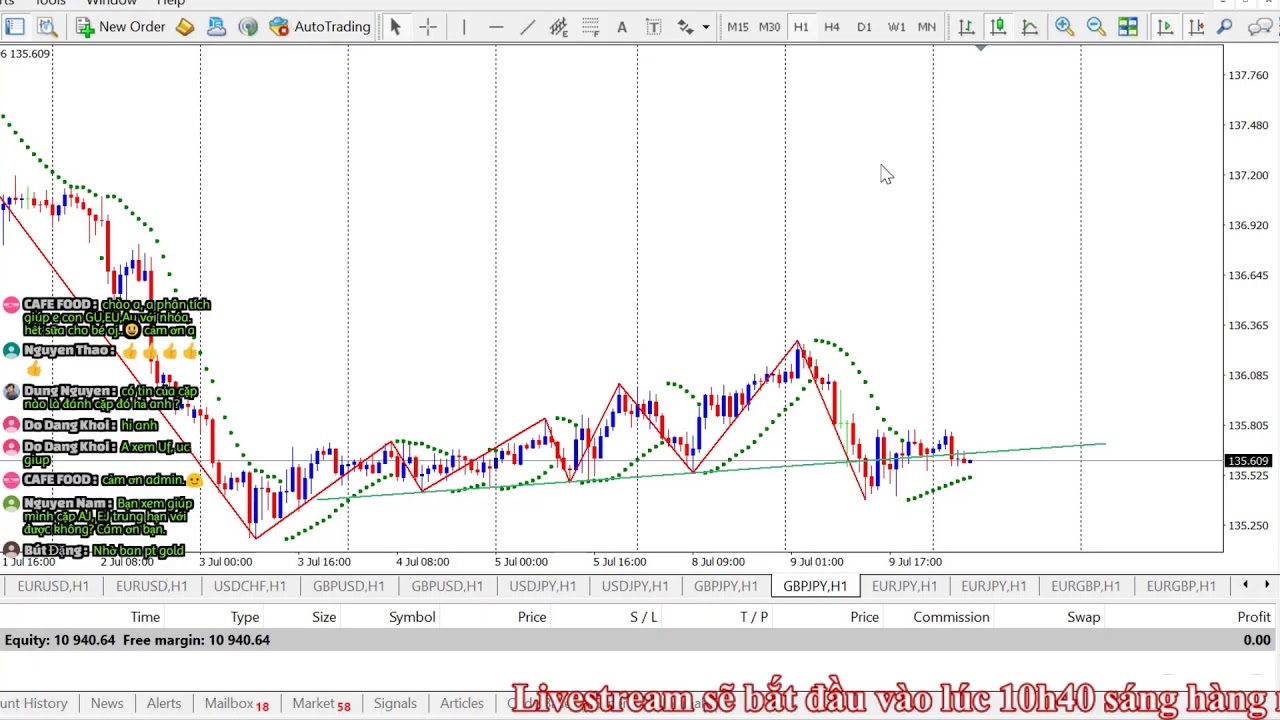Switch to M15 timeframe

pos(738,27)
